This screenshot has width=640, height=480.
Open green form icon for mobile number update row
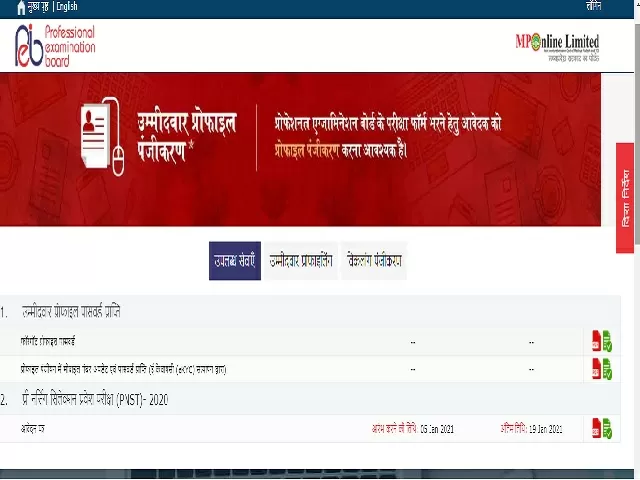coord(607,369)
